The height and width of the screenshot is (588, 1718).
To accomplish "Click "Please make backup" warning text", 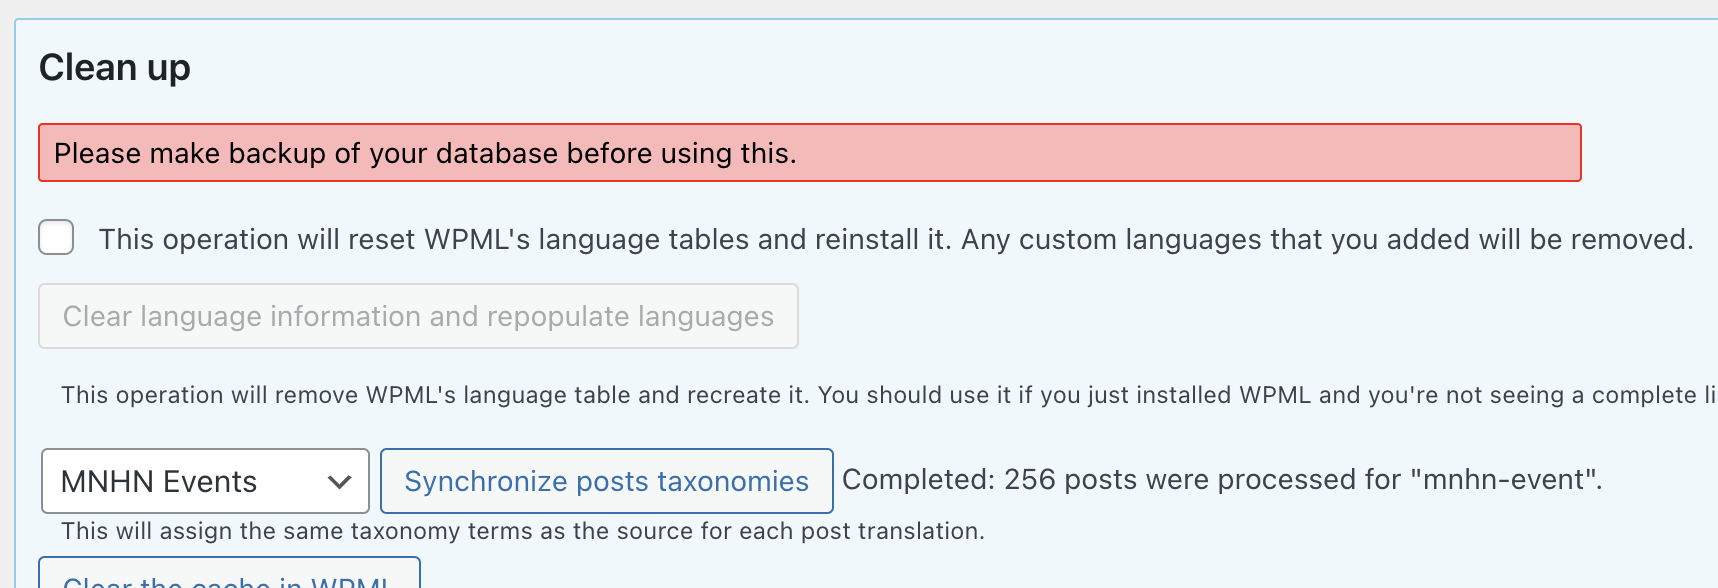I will 190,153.
